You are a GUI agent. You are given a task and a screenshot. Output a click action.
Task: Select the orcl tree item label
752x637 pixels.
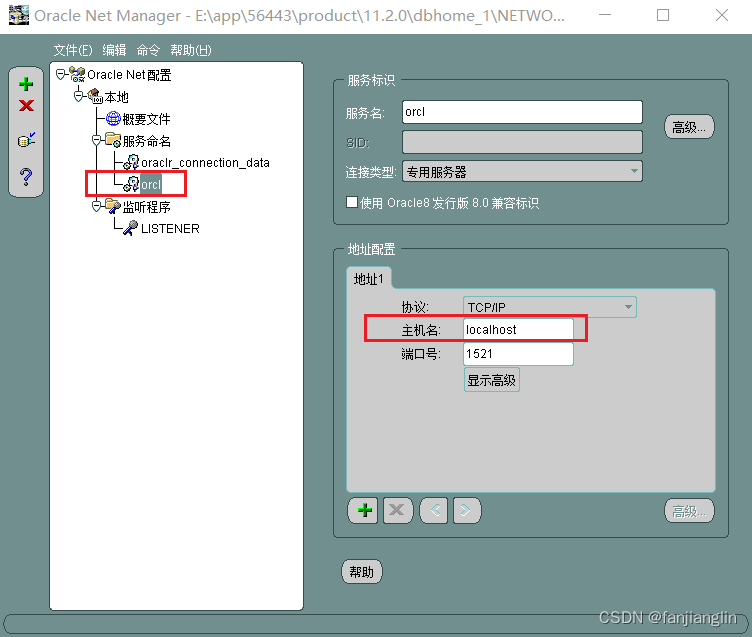(x=151, y=184)
